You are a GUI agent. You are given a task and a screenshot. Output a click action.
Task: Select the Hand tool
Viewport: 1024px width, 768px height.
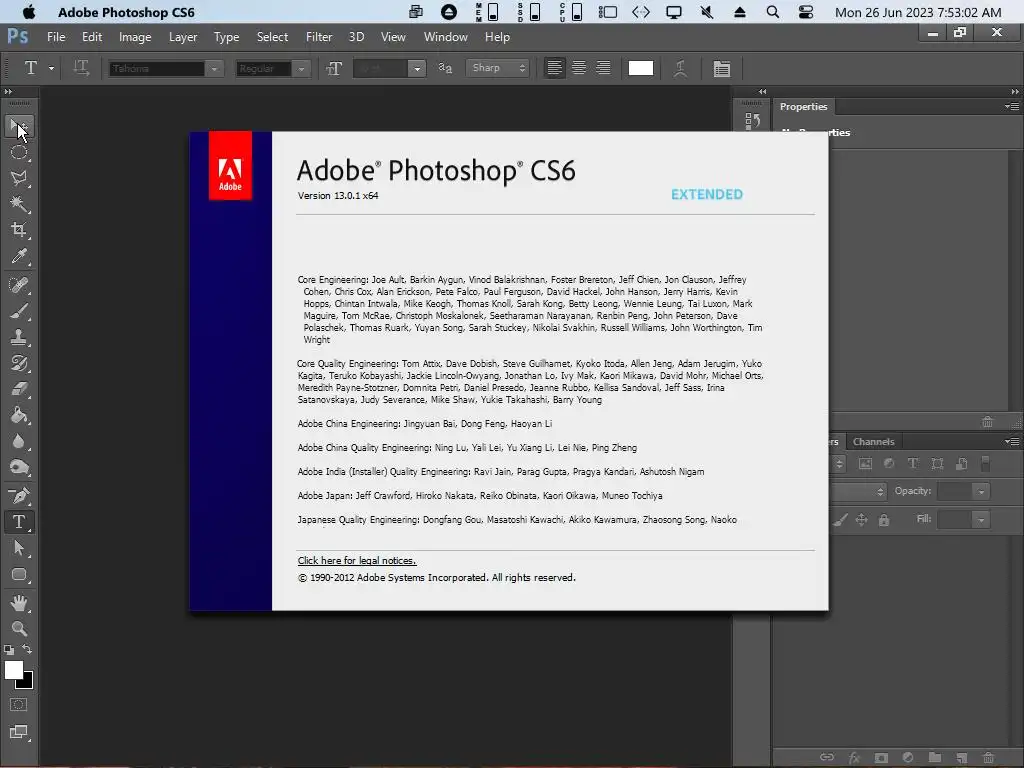(19, 603)
